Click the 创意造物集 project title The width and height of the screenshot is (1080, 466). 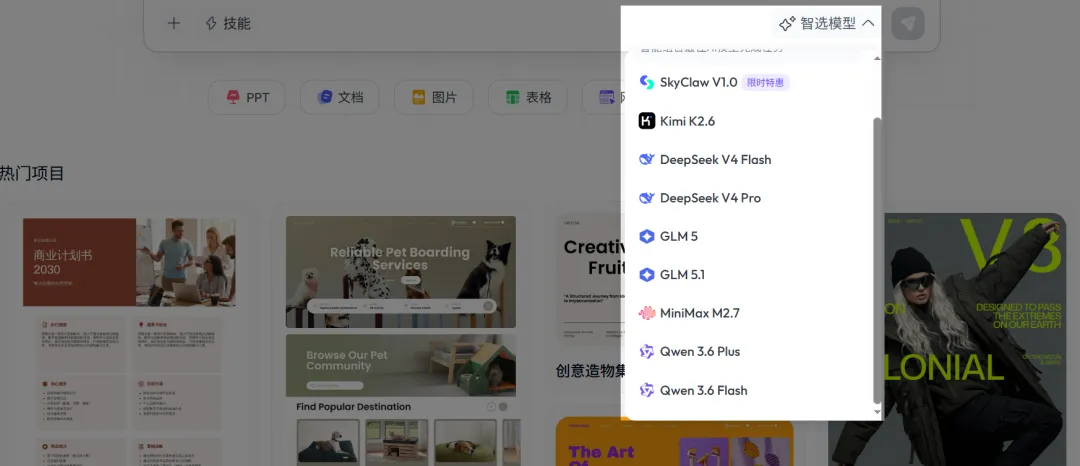point(588,371)
